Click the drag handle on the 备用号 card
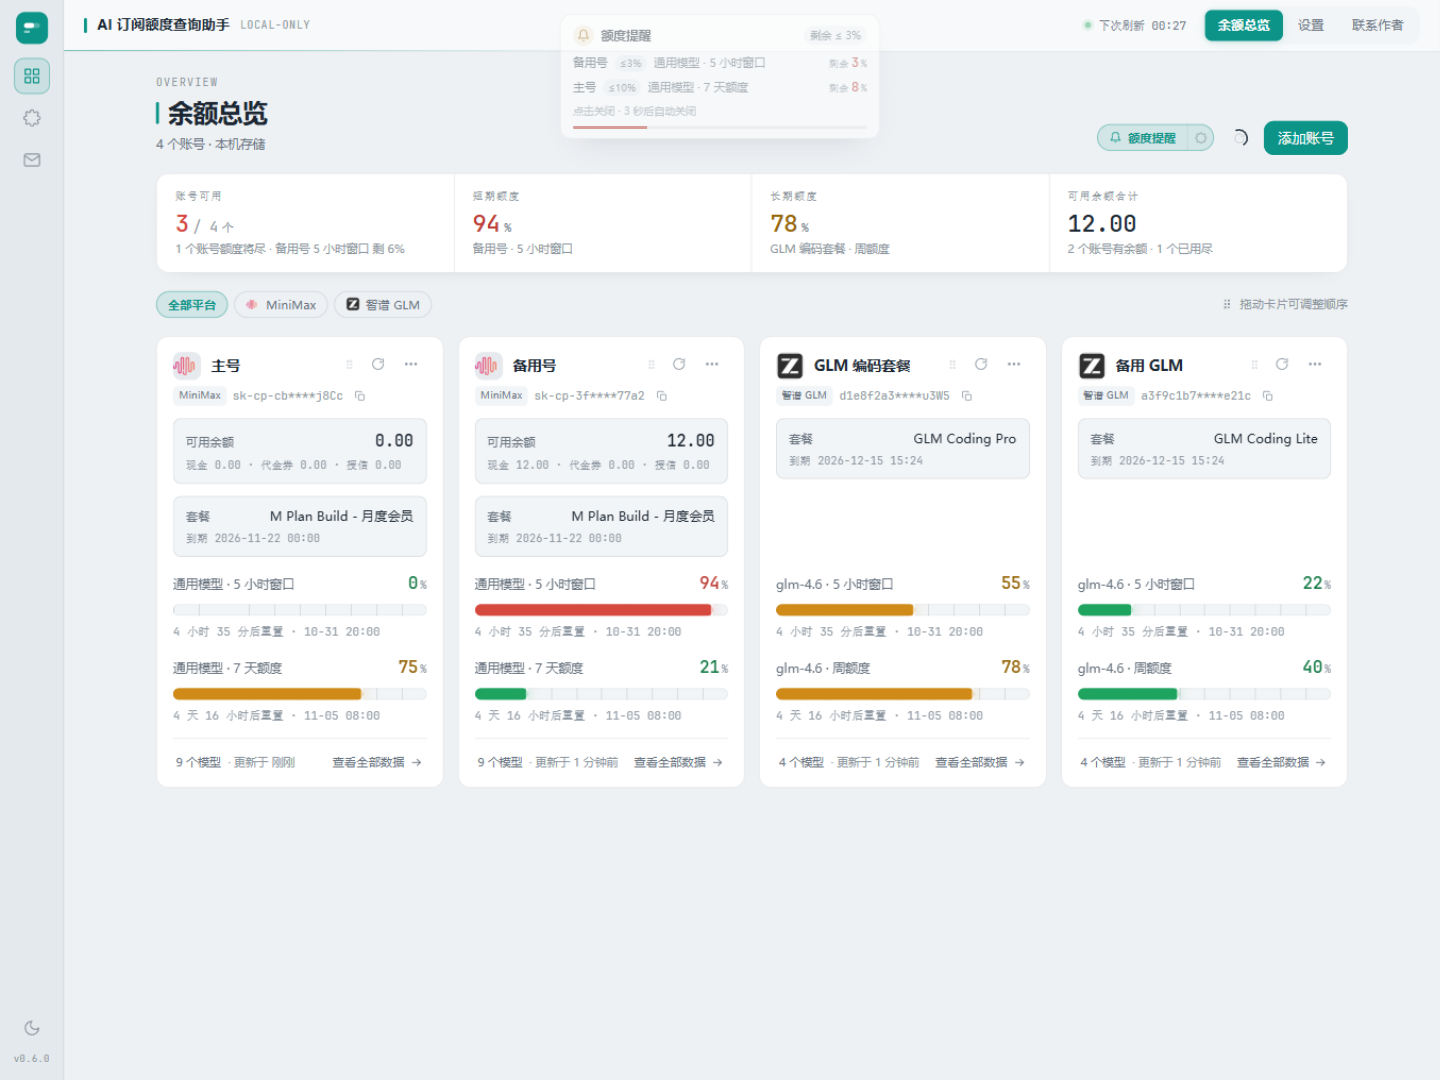The width and height of the screenshot is (1440, 1080). (651, 365)
